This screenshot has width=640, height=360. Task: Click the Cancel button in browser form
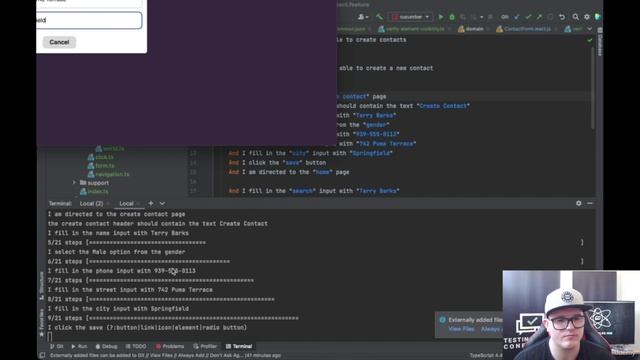point(59,42)
